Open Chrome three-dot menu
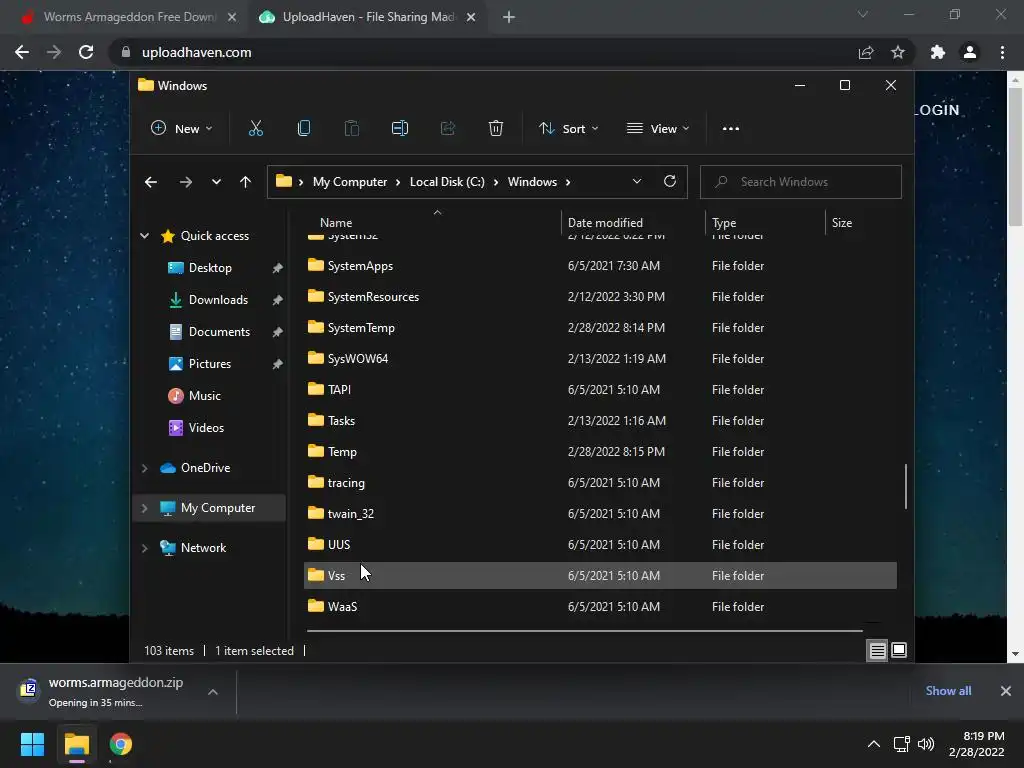 coord(1002,52)
